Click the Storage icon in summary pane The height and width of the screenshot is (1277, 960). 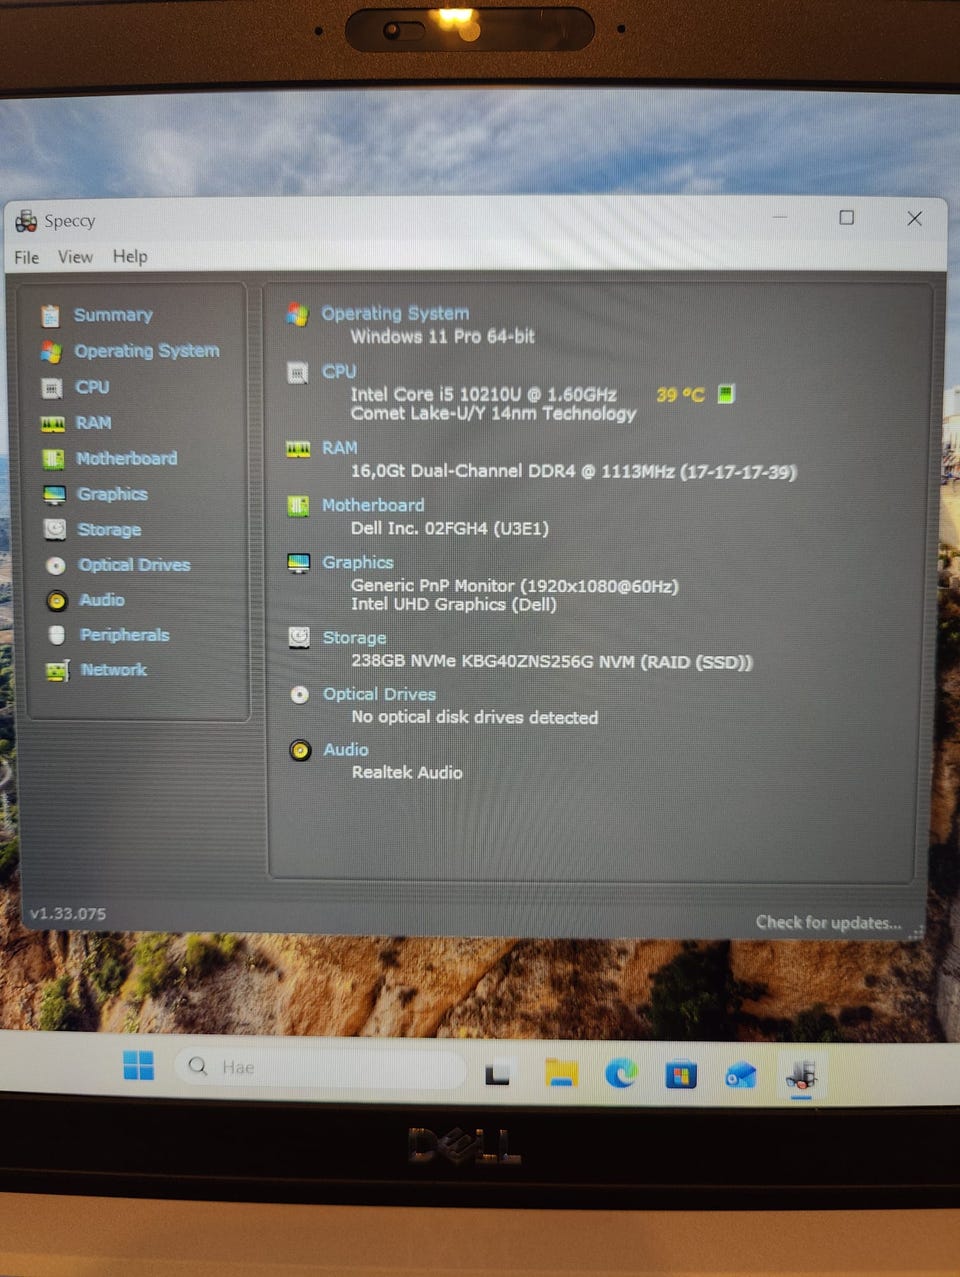click(x=299, y=637)
